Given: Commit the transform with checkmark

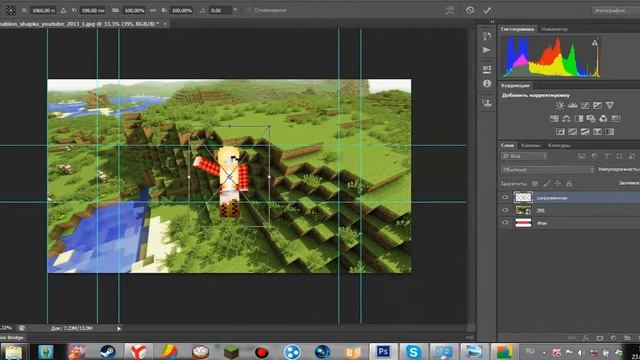Looking at the screenshot, I should [487, 10].
